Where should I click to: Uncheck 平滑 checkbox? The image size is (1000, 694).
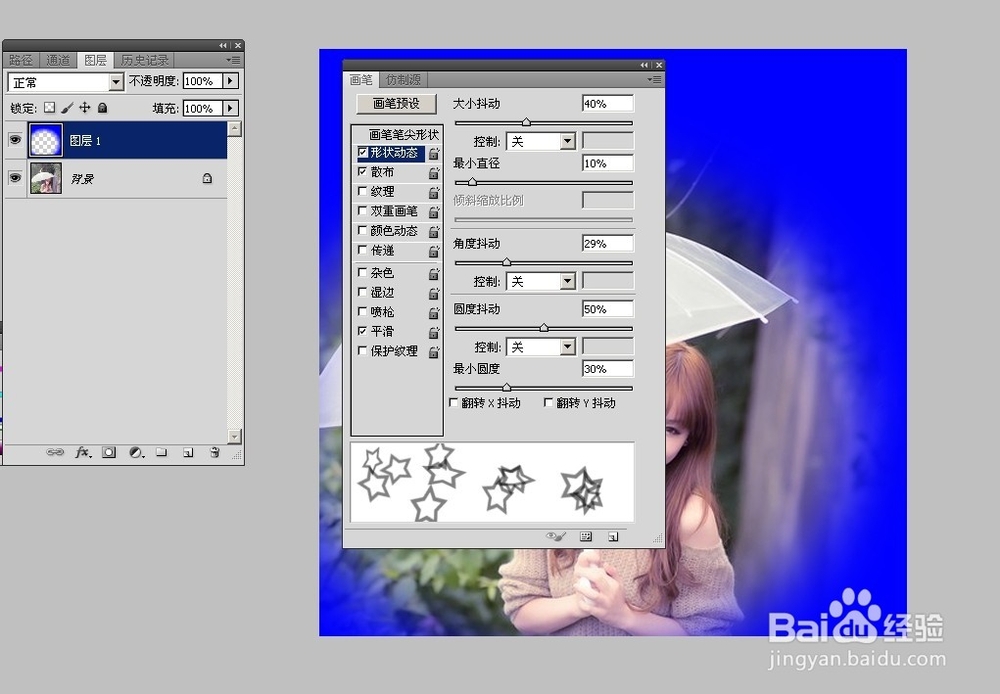[x=362, y=330]
